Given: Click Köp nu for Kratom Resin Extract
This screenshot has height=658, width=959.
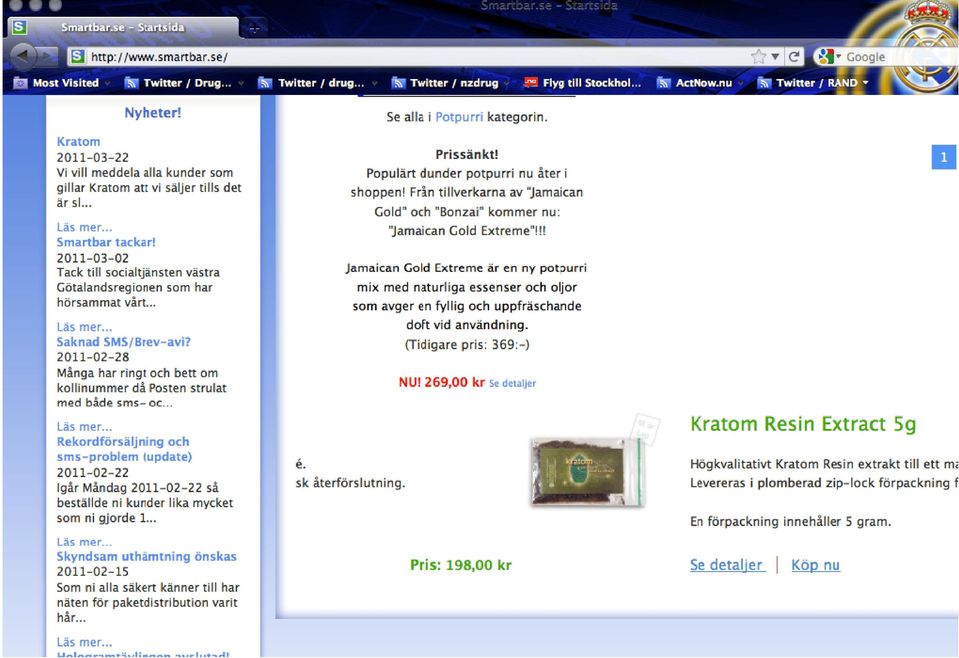Looking at the screenshot, I should click(x=815, y=565).
